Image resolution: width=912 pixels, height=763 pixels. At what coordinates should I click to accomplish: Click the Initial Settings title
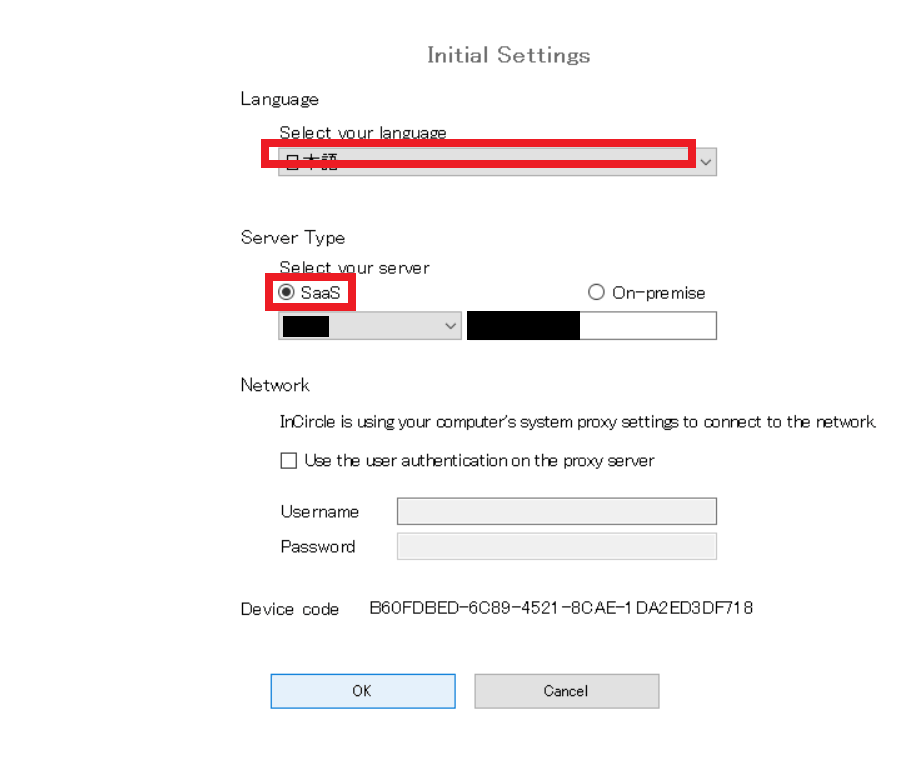(508, 55)
